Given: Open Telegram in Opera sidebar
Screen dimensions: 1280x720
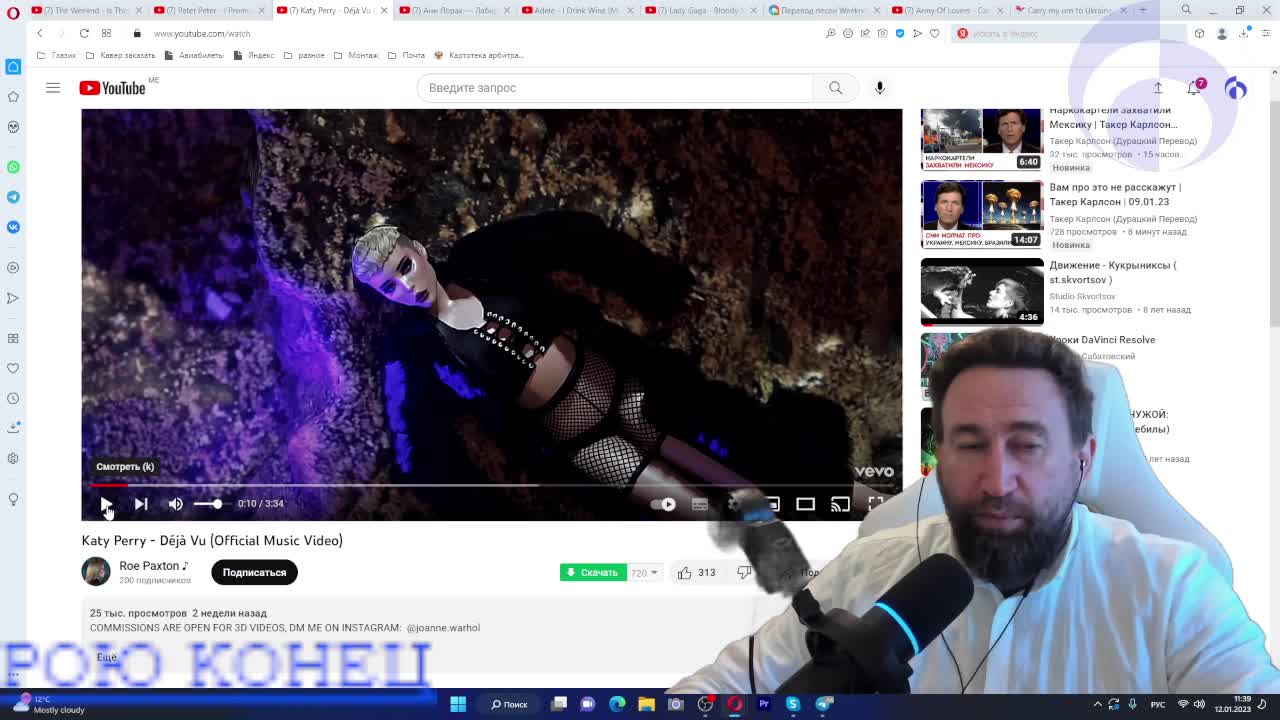Looking at the screenshot, I should click(13, 197).
